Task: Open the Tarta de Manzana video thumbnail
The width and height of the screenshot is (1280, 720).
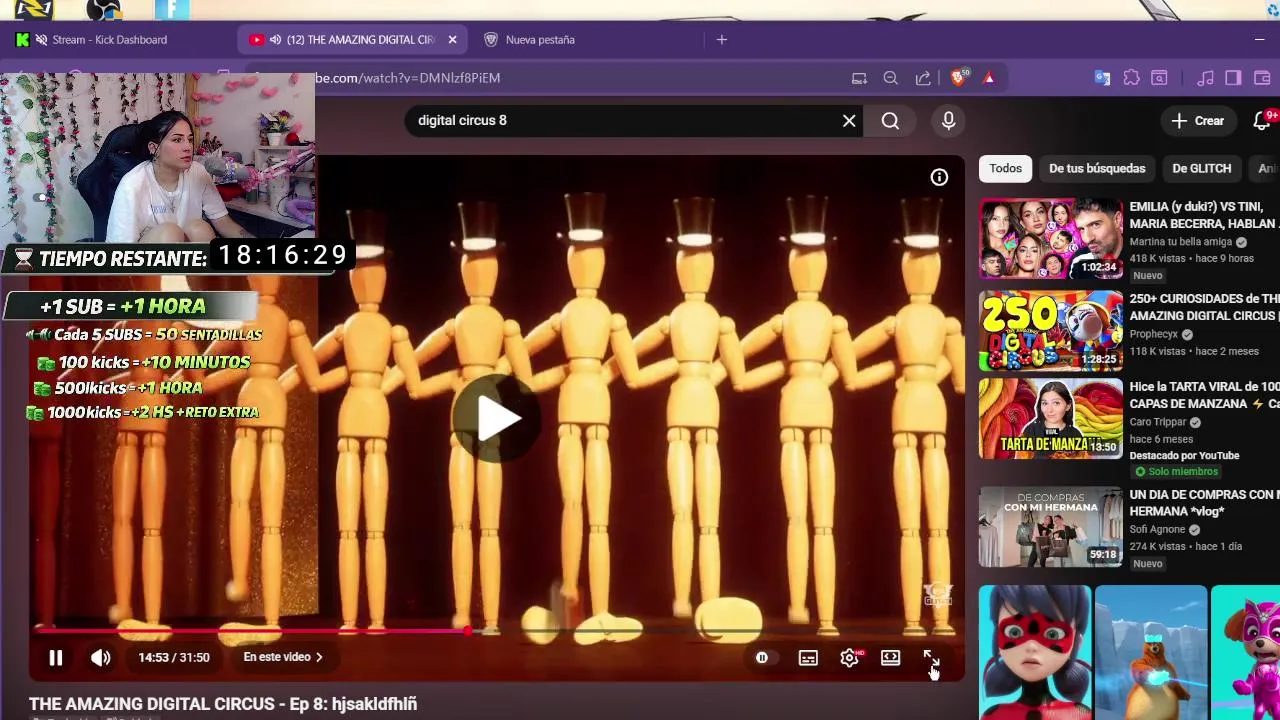Action: point(1050,418)
